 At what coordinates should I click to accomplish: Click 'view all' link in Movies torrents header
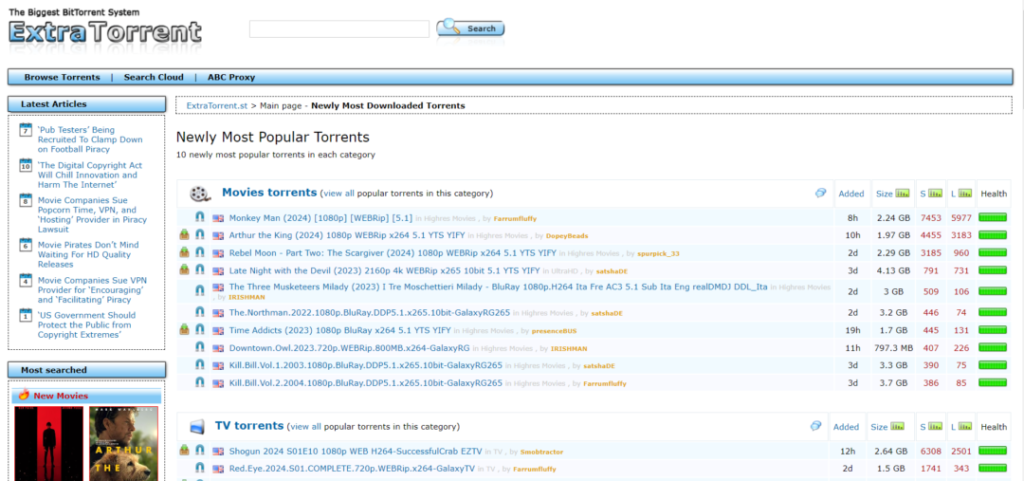339,194
